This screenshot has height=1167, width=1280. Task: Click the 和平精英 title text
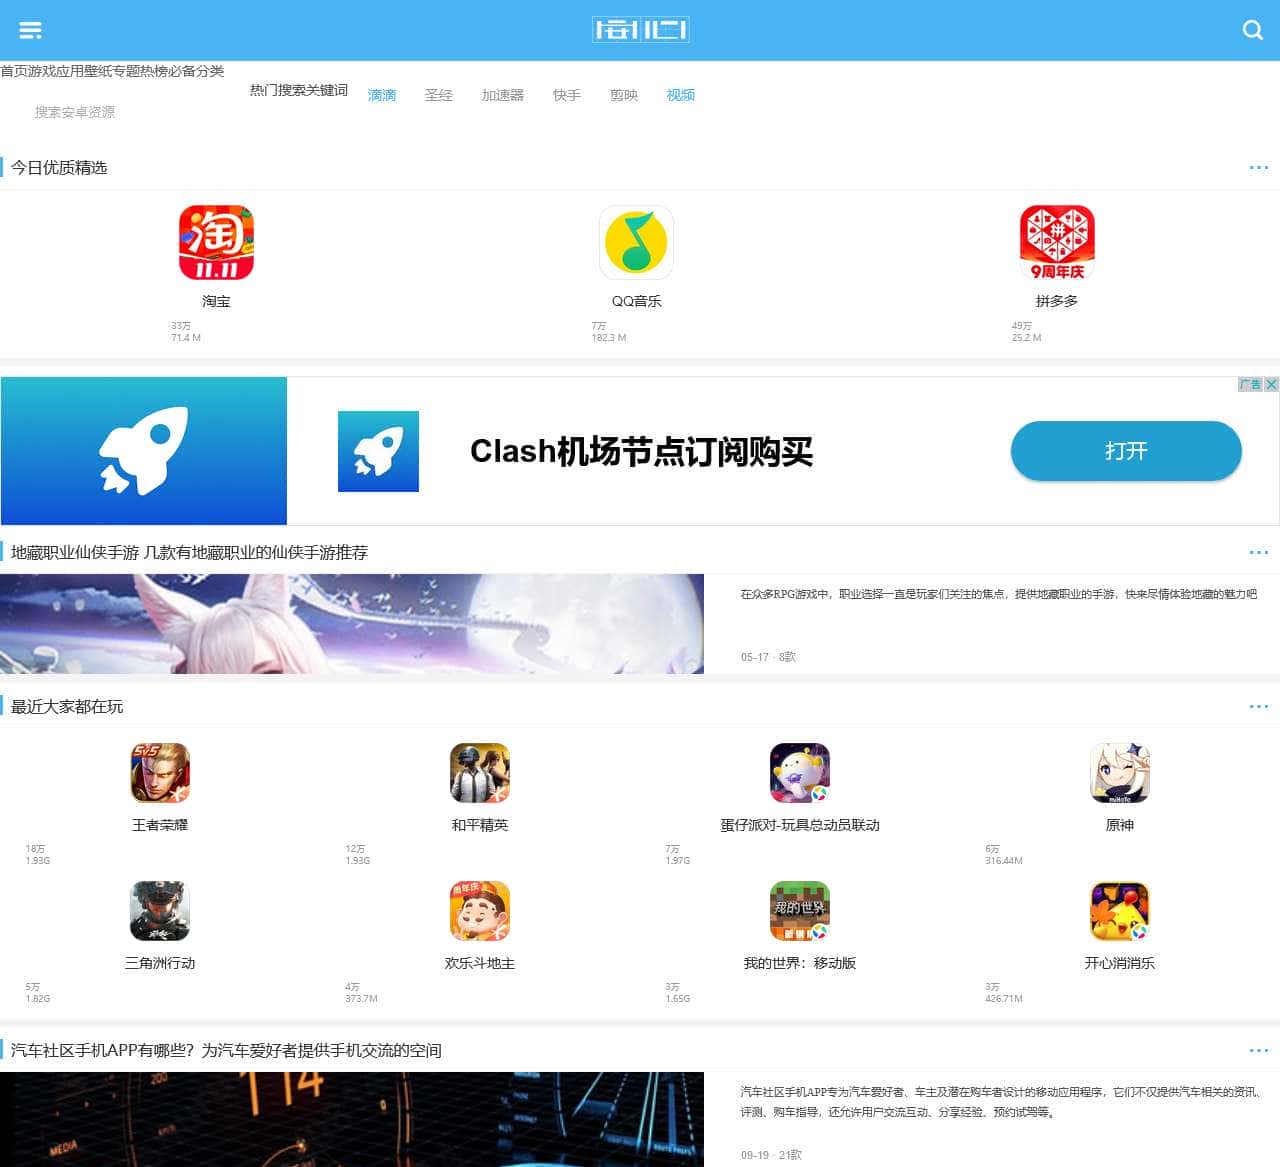(x=480, y=825)
